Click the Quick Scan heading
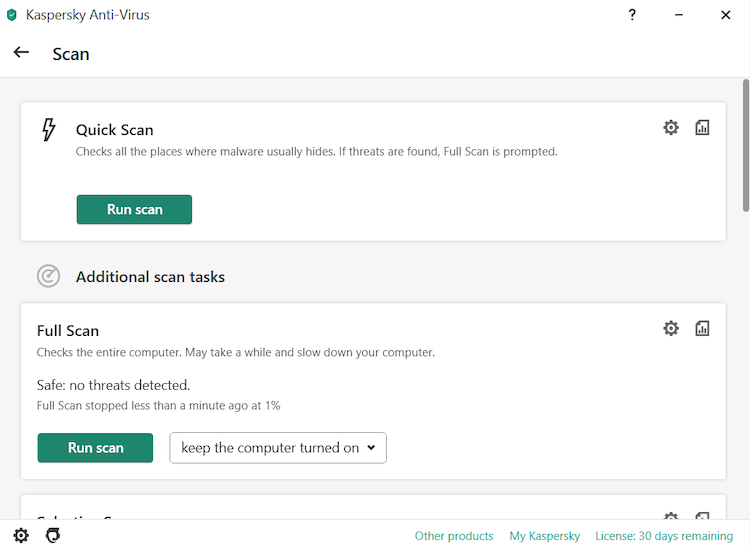This screenshot has height=551, width=750. click(x=115, y=130)
